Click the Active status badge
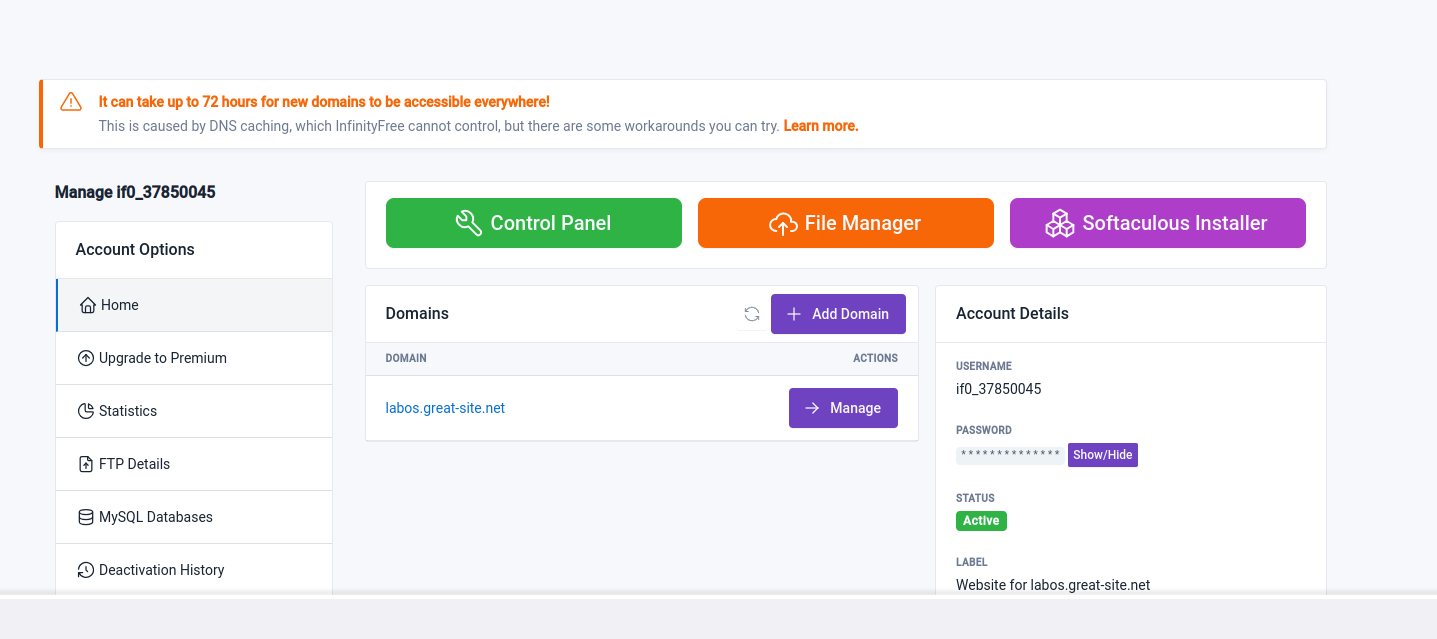This screenshot has width=1437, height=639. click(x=981, y=521)
